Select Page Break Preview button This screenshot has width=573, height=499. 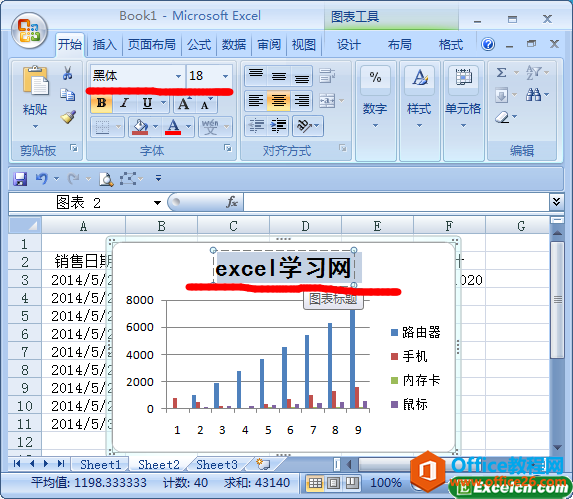[352, 483]
